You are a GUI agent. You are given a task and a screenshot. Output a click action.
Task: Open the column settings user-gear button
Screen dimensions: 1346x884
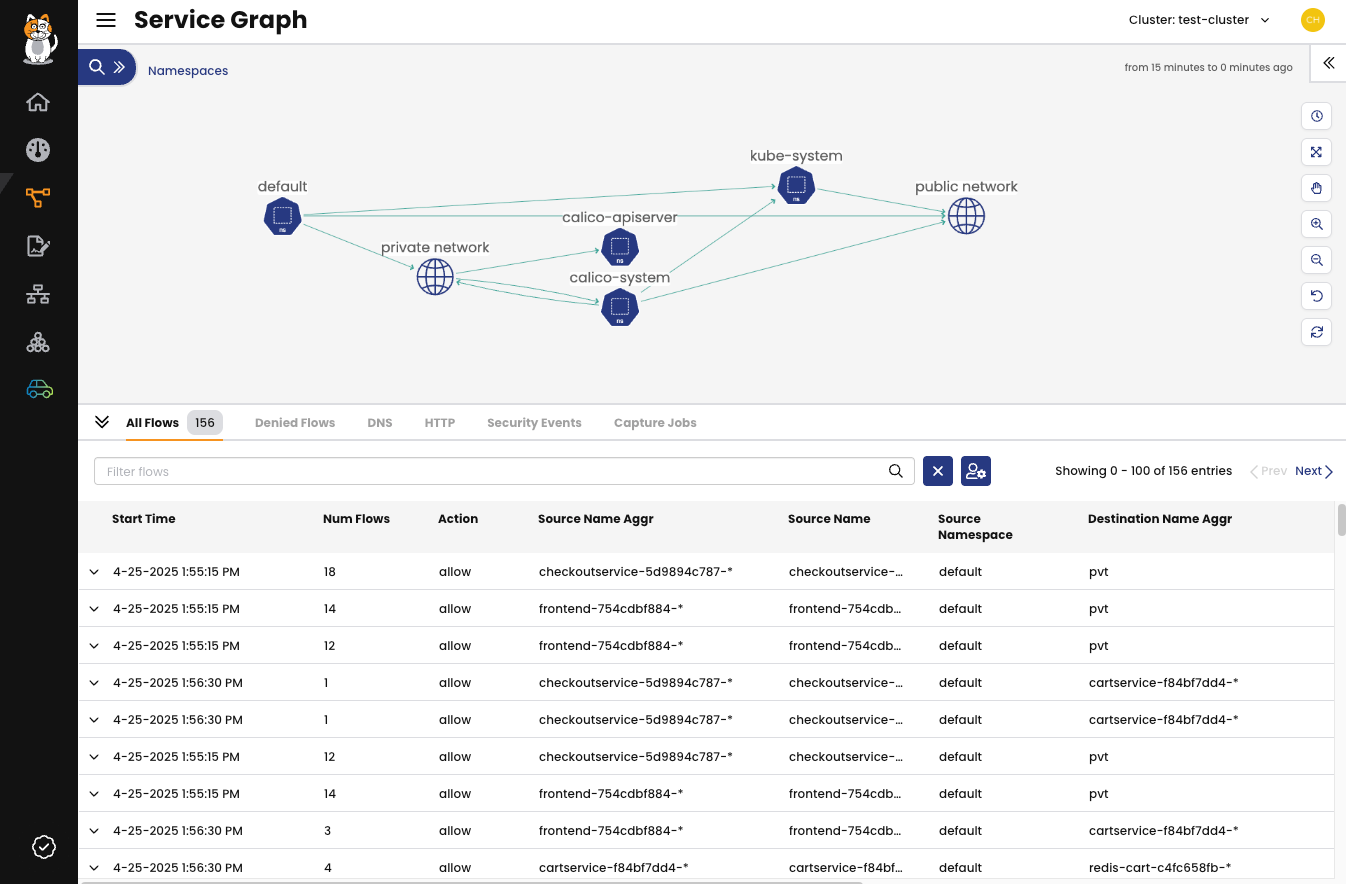[x=975, y=470]
